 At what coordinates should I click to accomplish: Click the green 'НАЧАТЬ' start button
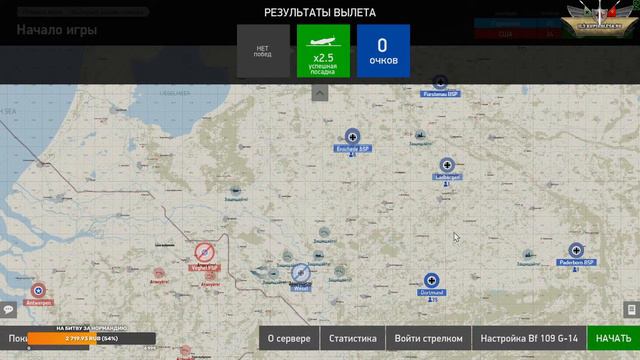coord(613,338)
